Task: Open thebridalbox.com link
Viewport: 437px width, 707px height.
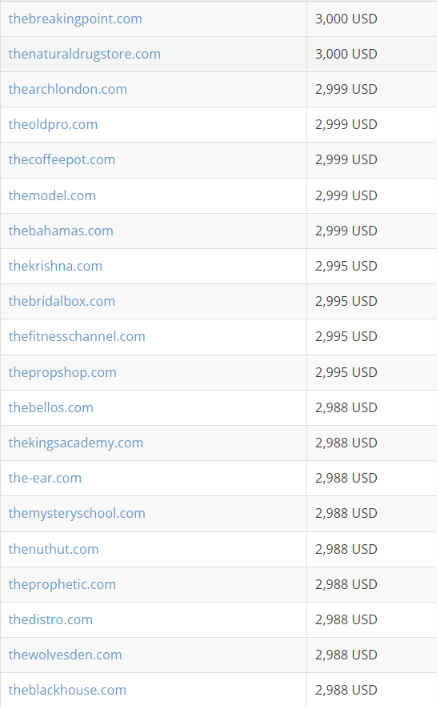Action: (62, 301)
